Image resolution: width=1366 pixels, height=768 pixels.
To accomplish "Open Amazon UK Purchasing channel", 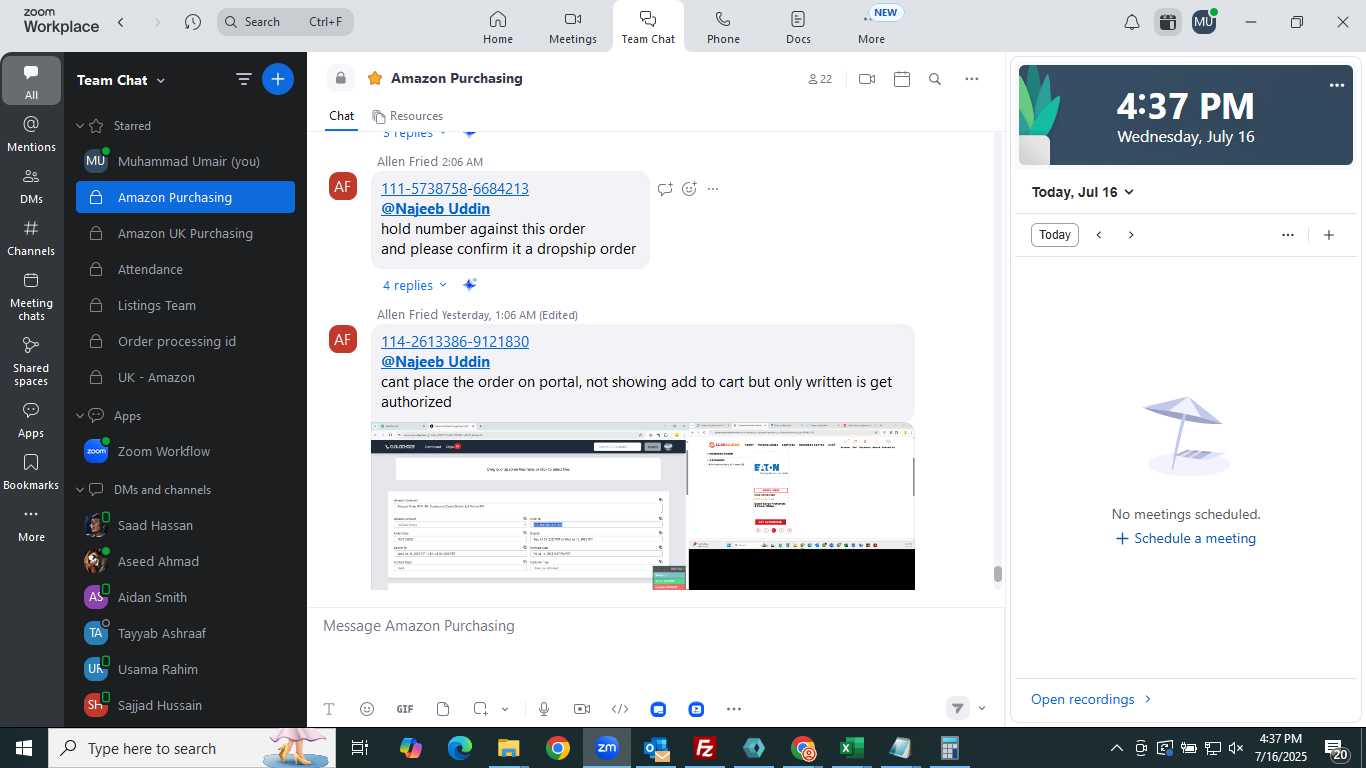I will [x=185, y=234].
